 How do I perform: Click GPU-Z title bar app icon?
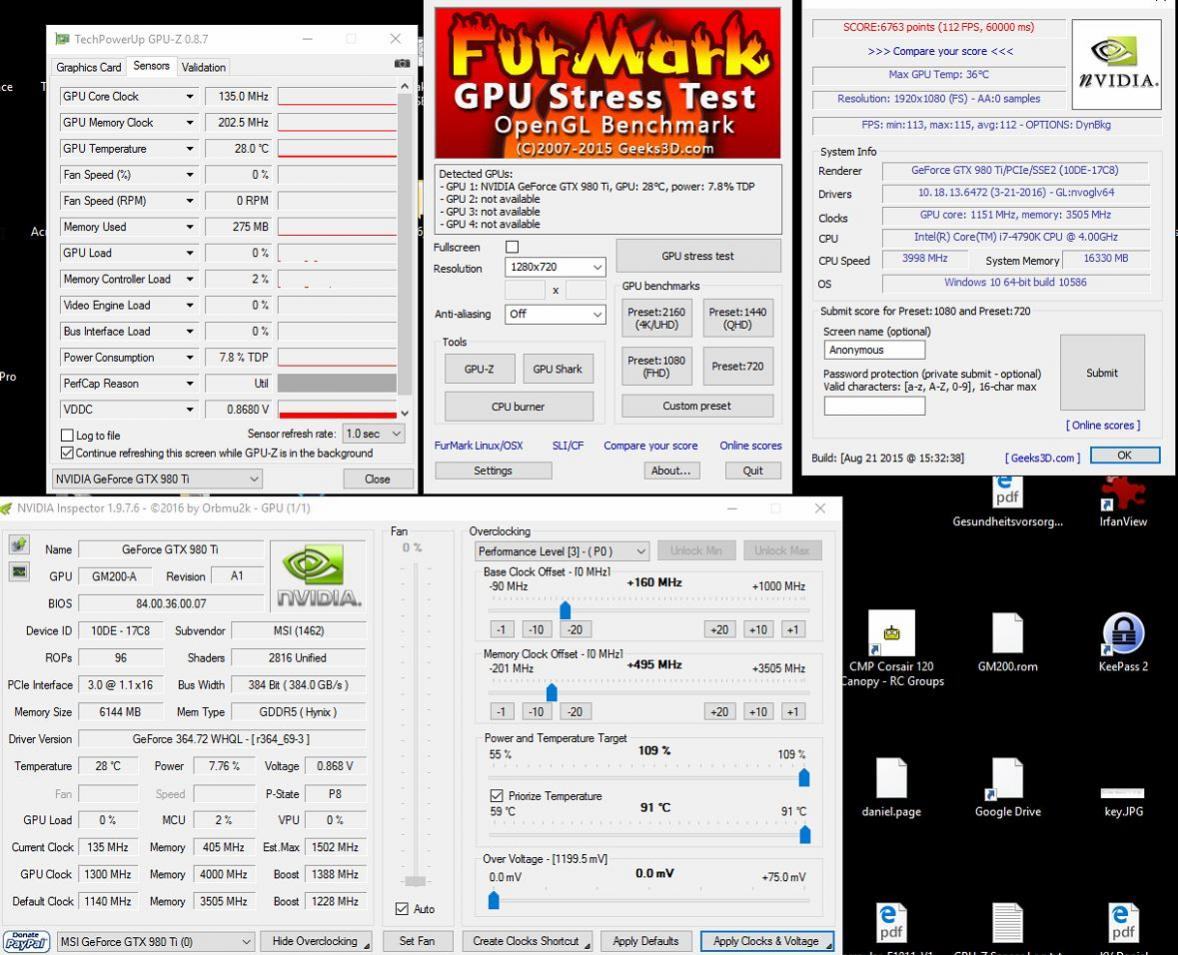62,39
